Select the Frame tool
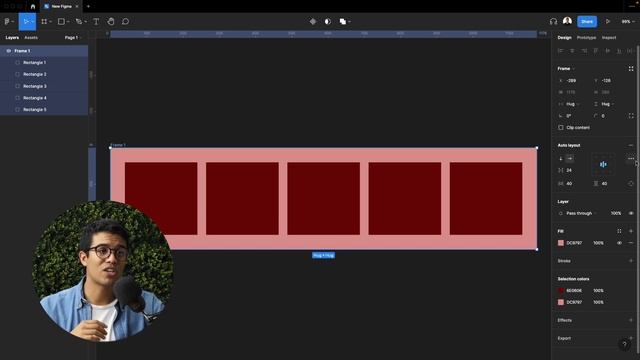The image size is (640, 360). point(44,22)
